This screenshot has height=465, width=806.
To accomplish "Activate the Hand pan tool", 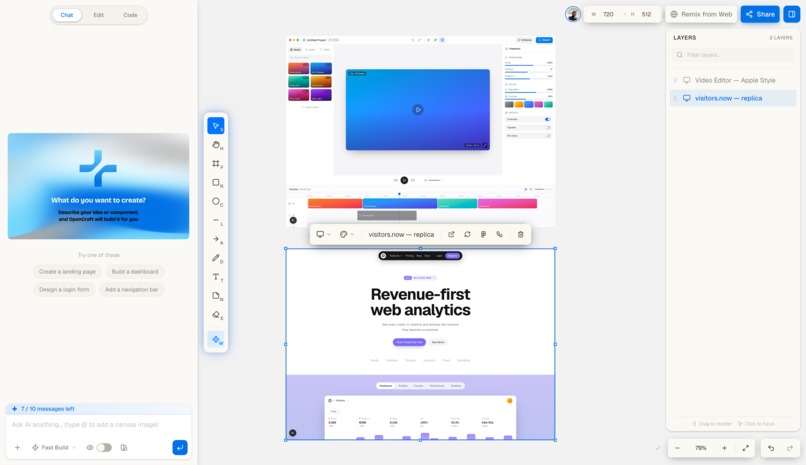I will [x=216, y=145].
